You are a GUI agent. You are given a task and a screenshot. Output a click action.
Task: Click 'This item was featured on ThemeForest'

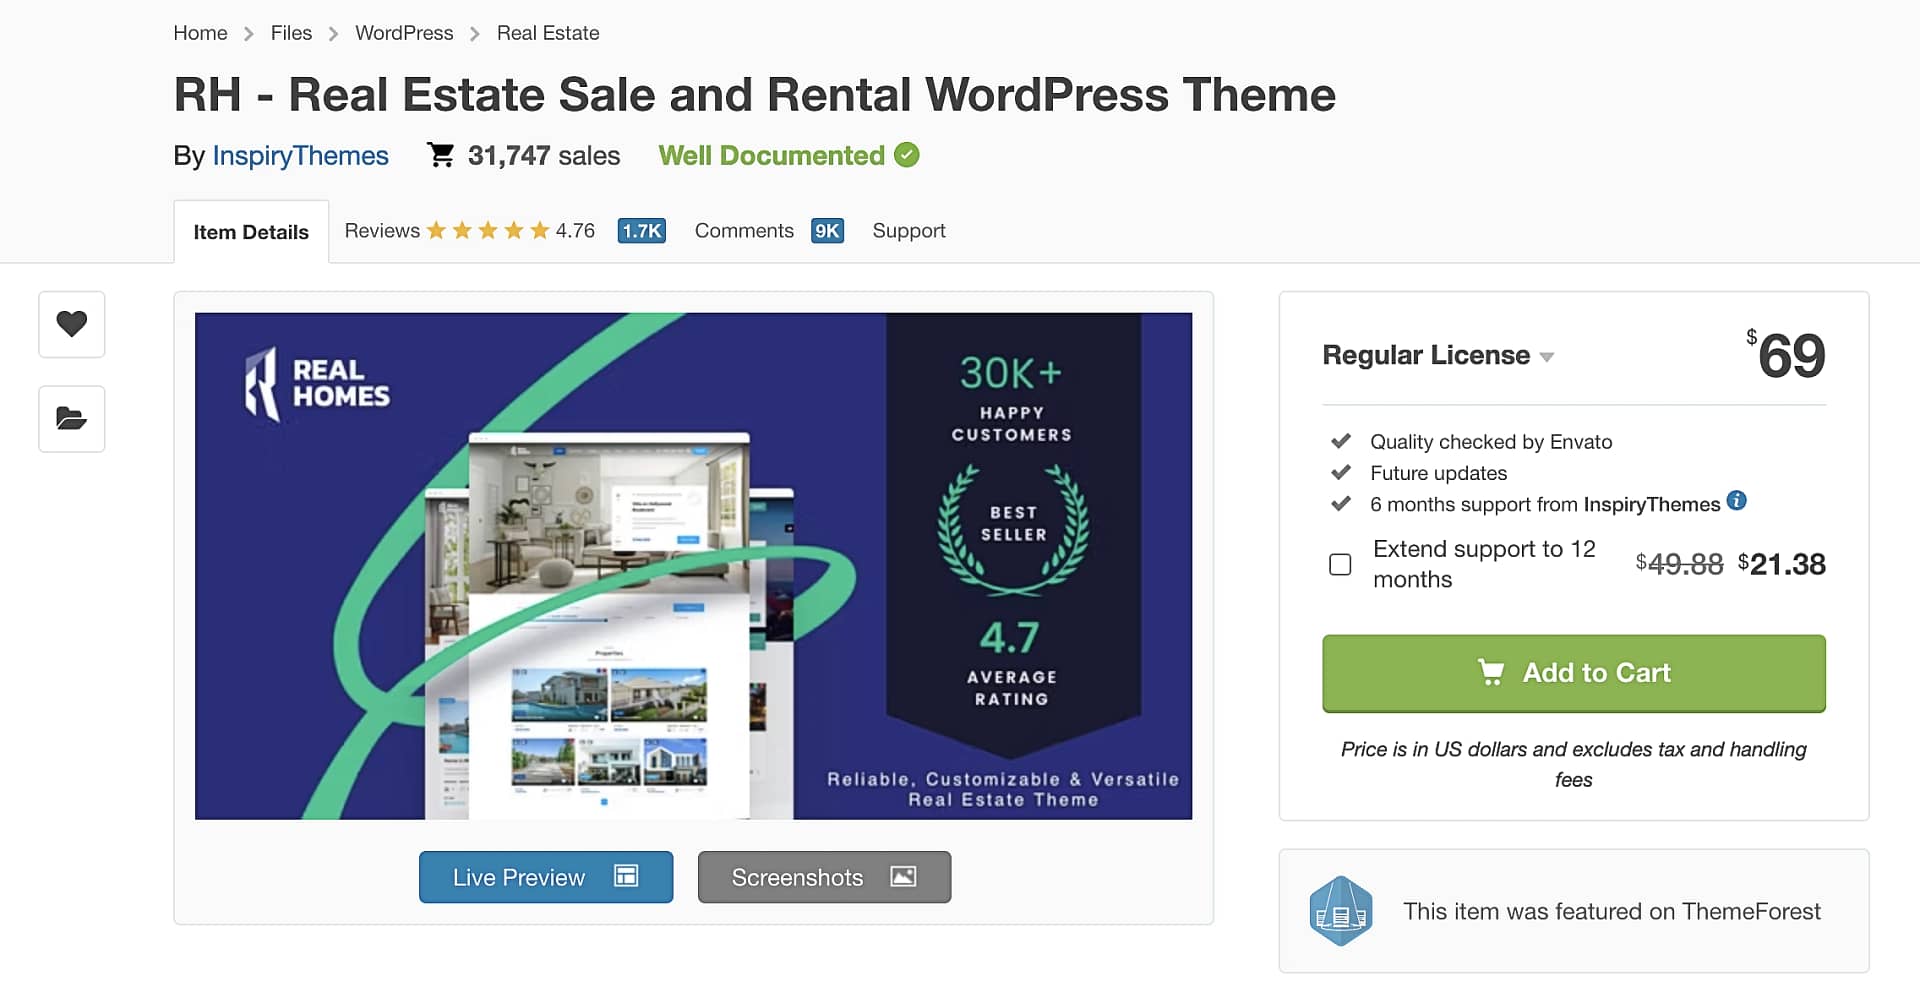coord(1611,911)
